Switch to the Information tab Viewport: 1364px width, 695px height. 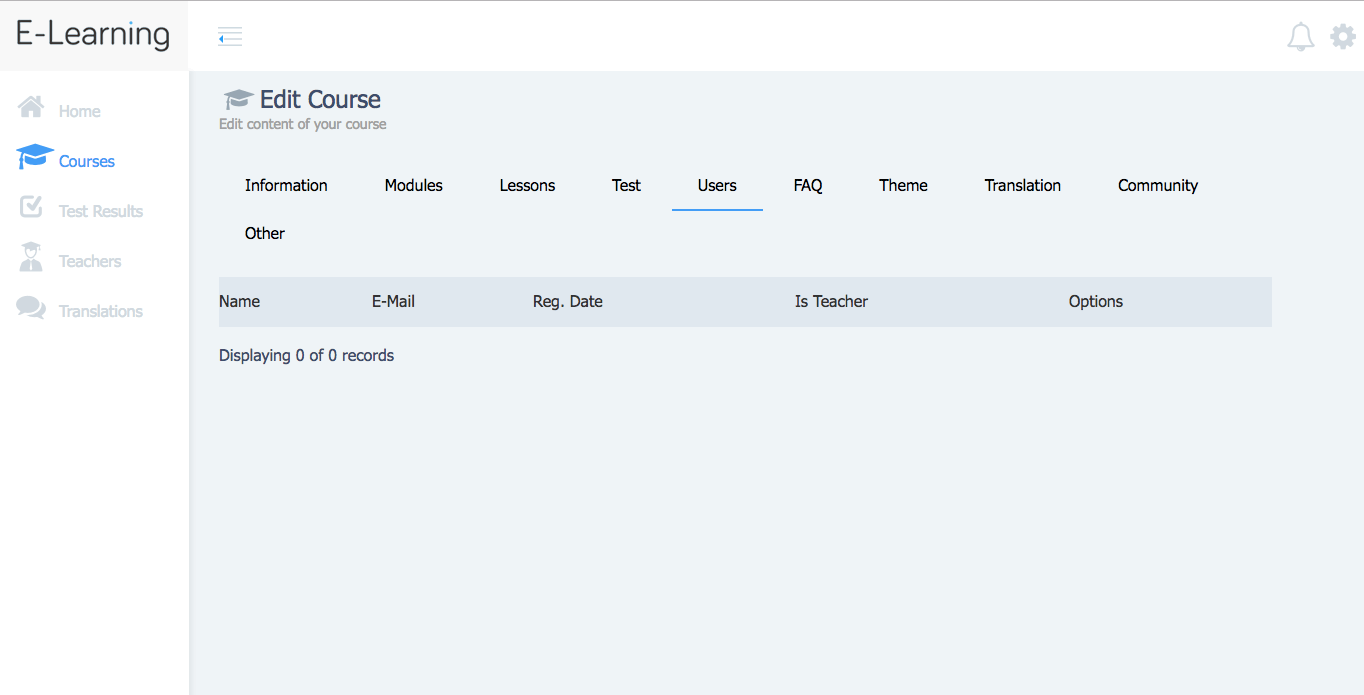286,185
